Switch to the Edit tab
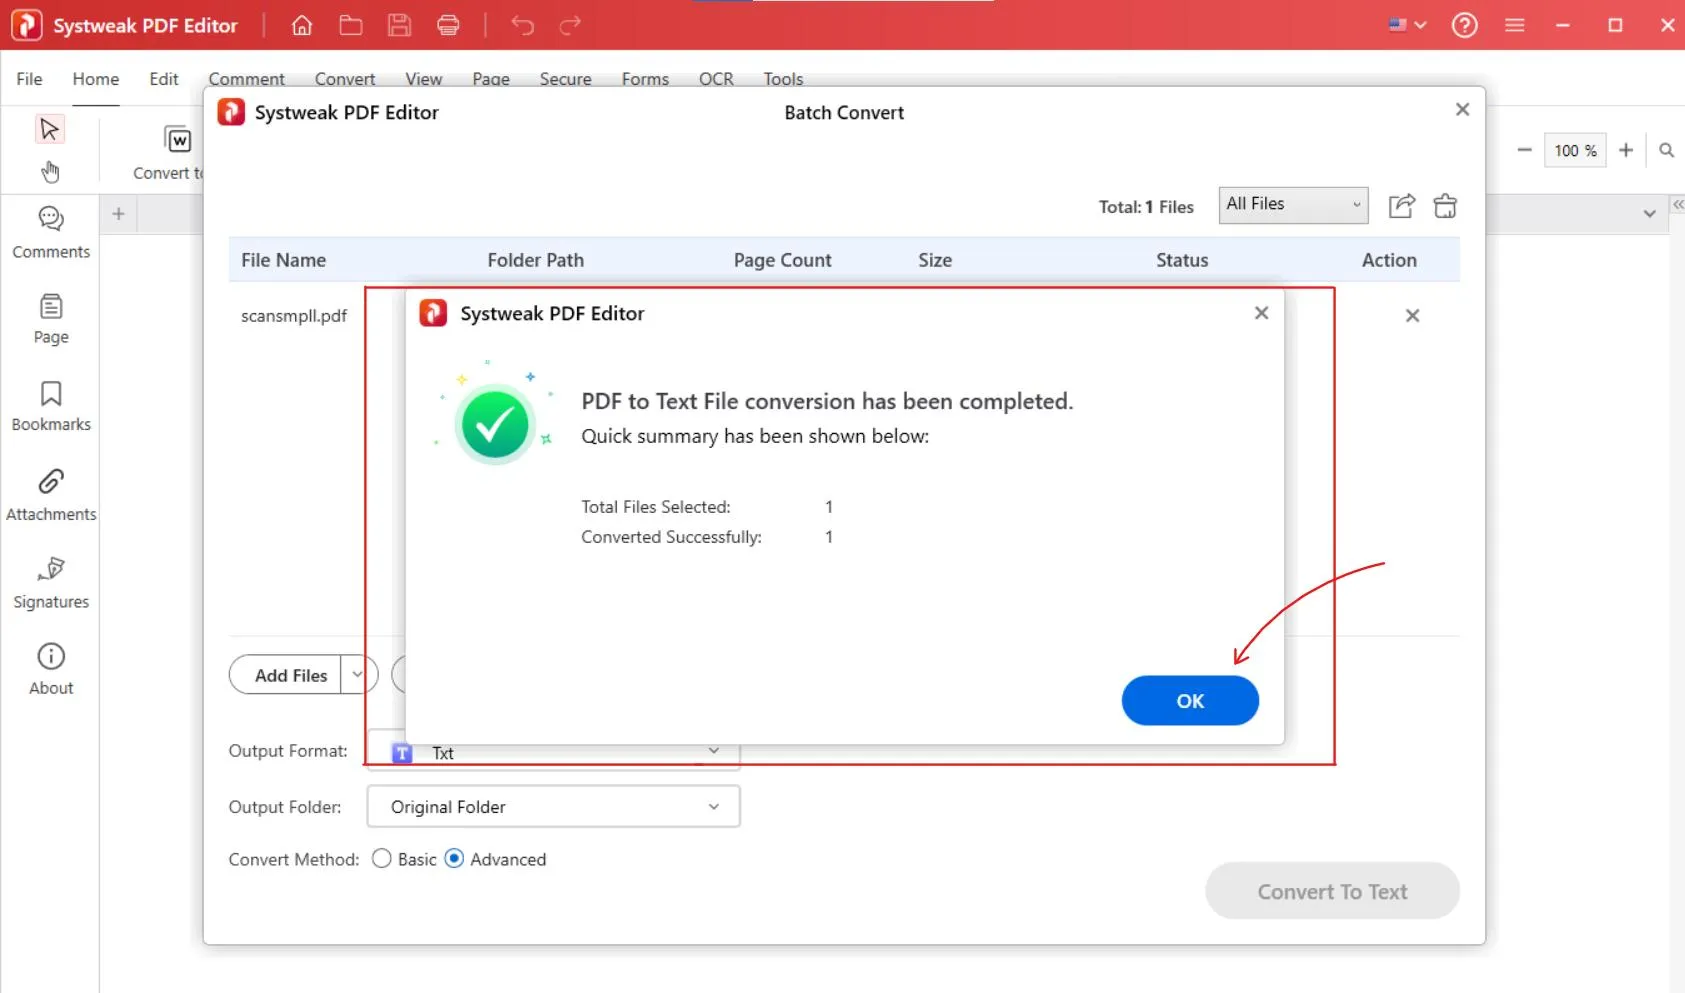This screenshot has width=1685, height=993. coord(163,79)
